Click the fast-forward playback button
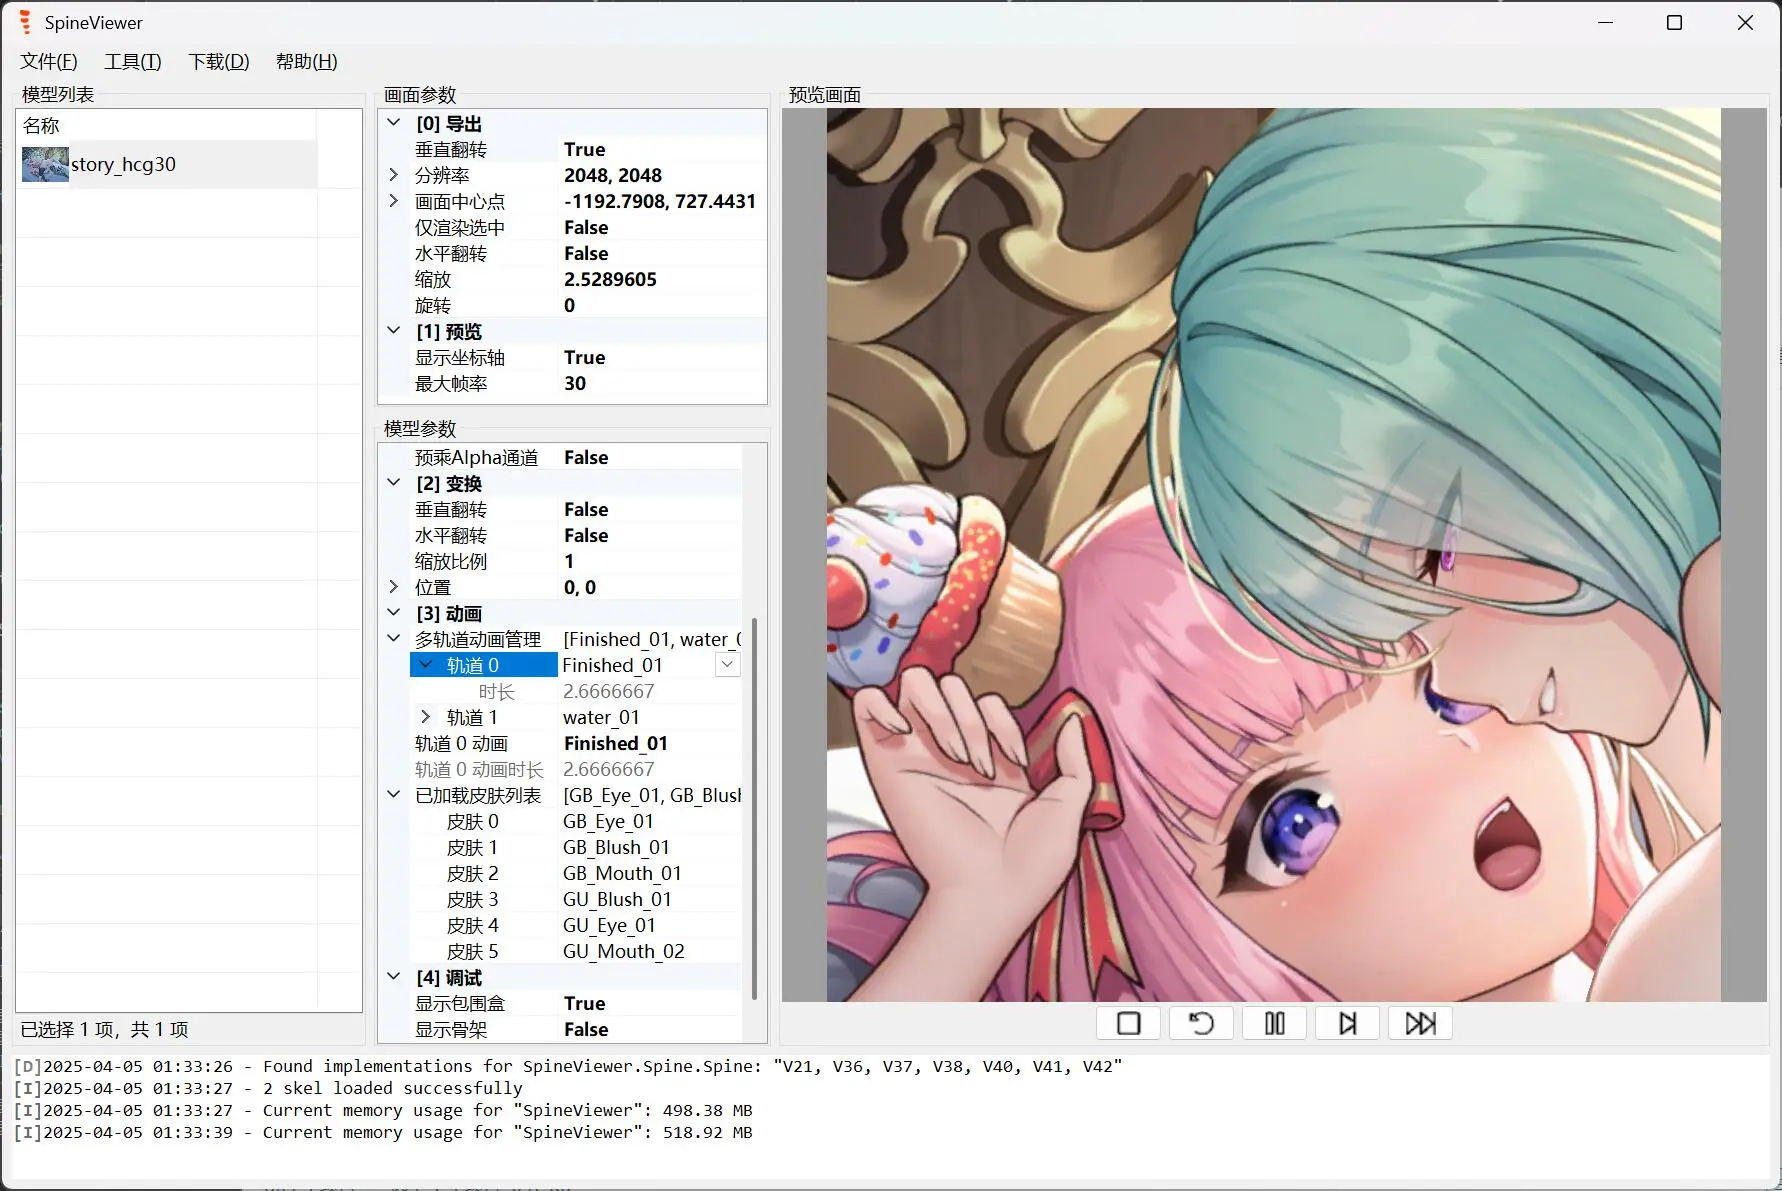Screen dimensions: 1782x1191 point(1420,1023)
